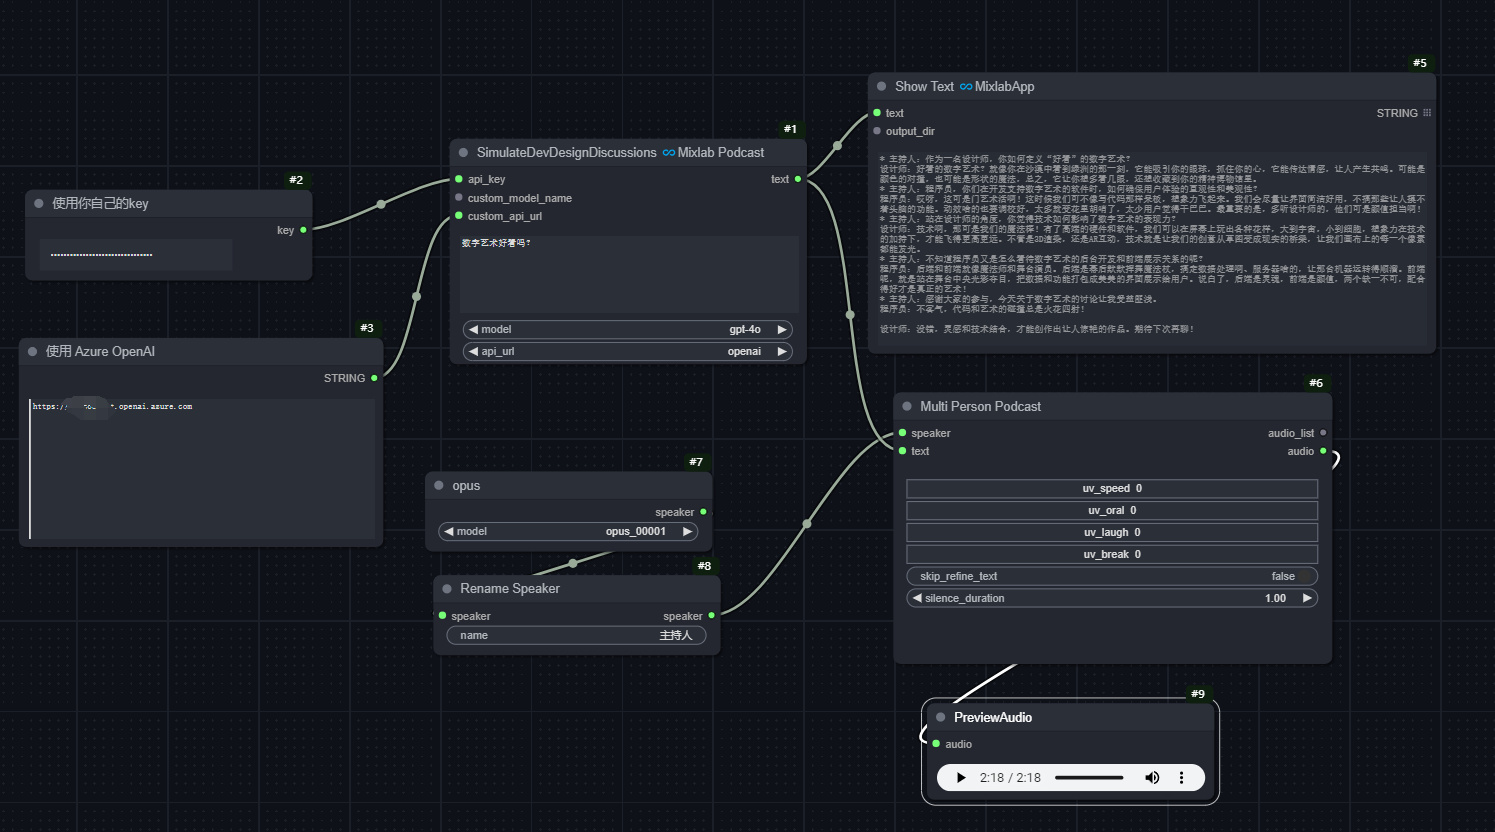The image size is (1495, 832).
Task: Click the uv_speed 0 widget
Action: coord(1111,488)
